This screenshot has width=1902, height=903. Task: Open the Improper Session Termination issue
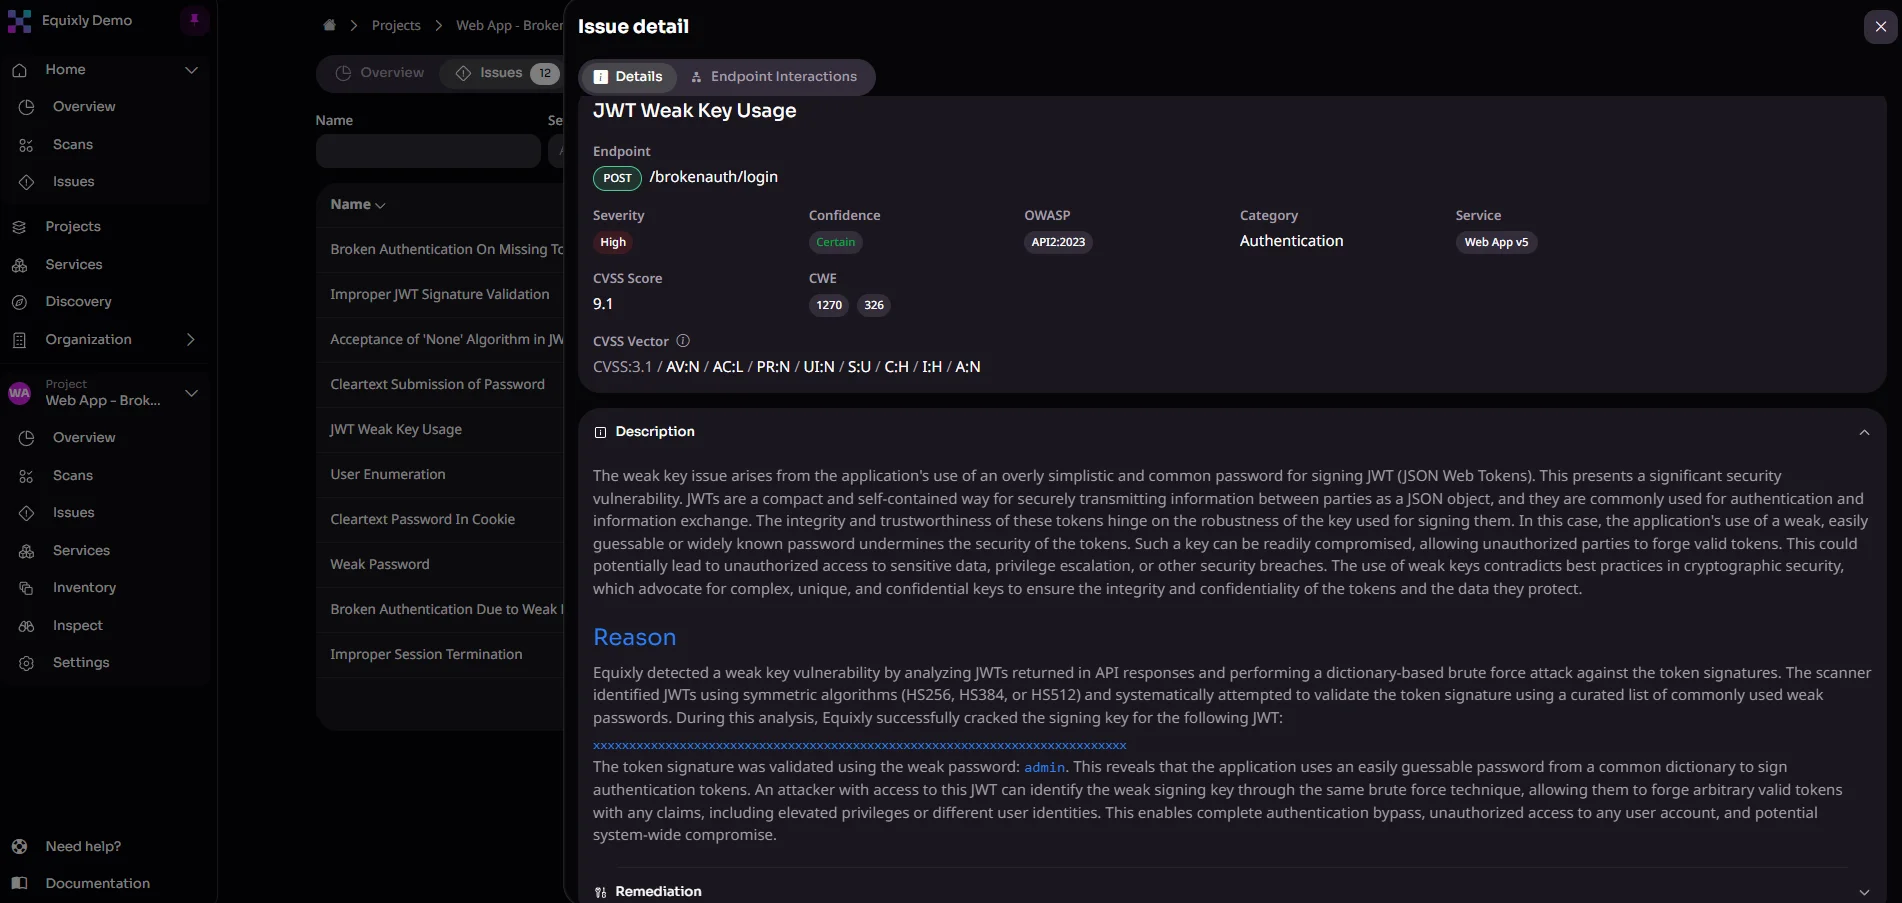click(x=441, y=655)
